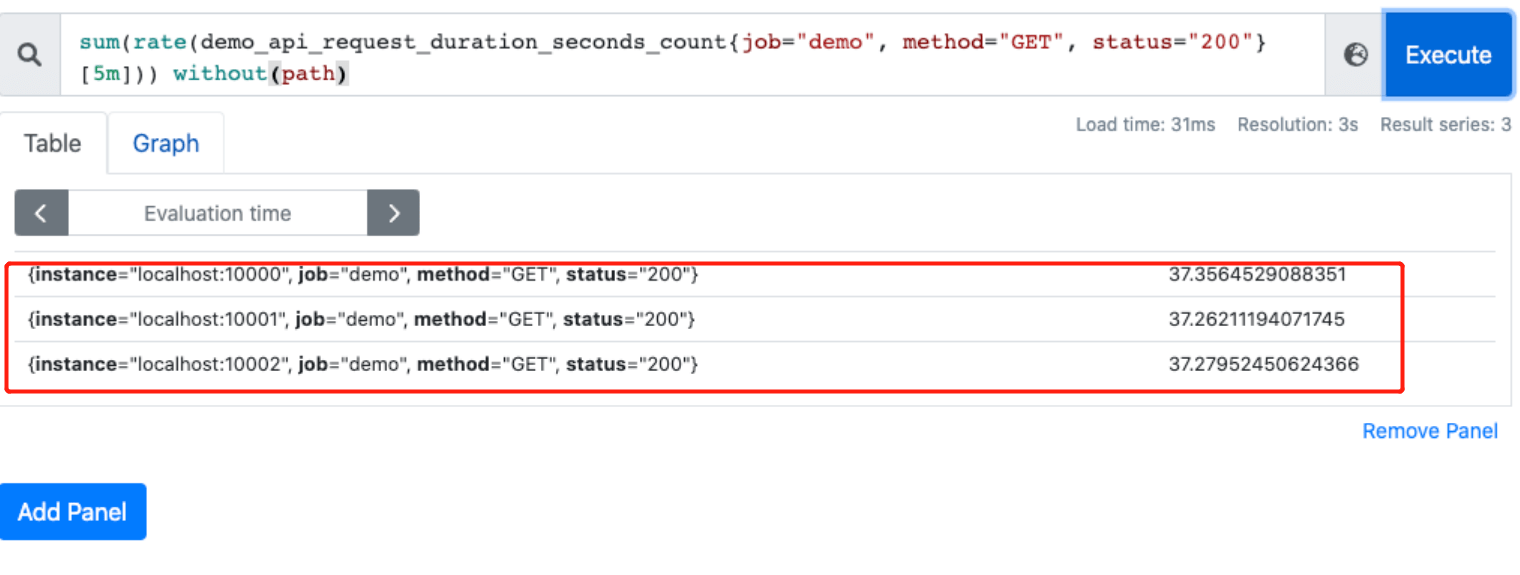Click the Result series: 3 label

[1446, 125]
